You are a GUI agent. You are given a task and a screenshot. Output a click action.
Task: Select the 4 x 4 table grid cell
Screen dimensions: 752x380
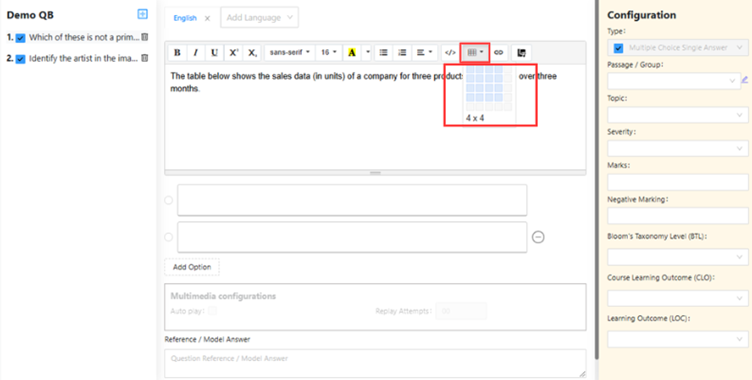(x=499, y=97)
